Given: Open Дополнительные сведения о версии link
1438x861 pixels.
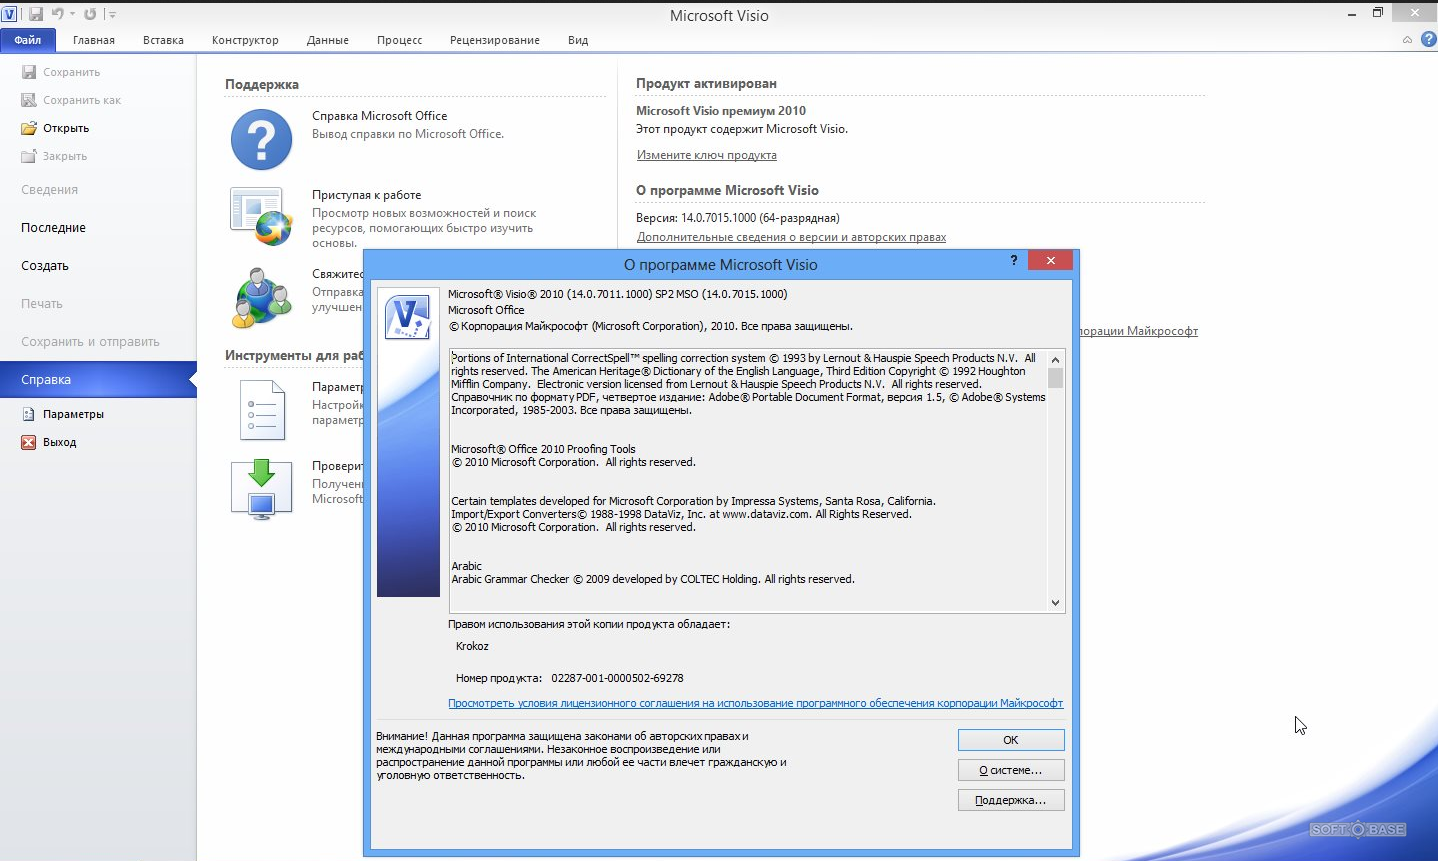Looking at the screenshot, I should click(x=791, y=237).
